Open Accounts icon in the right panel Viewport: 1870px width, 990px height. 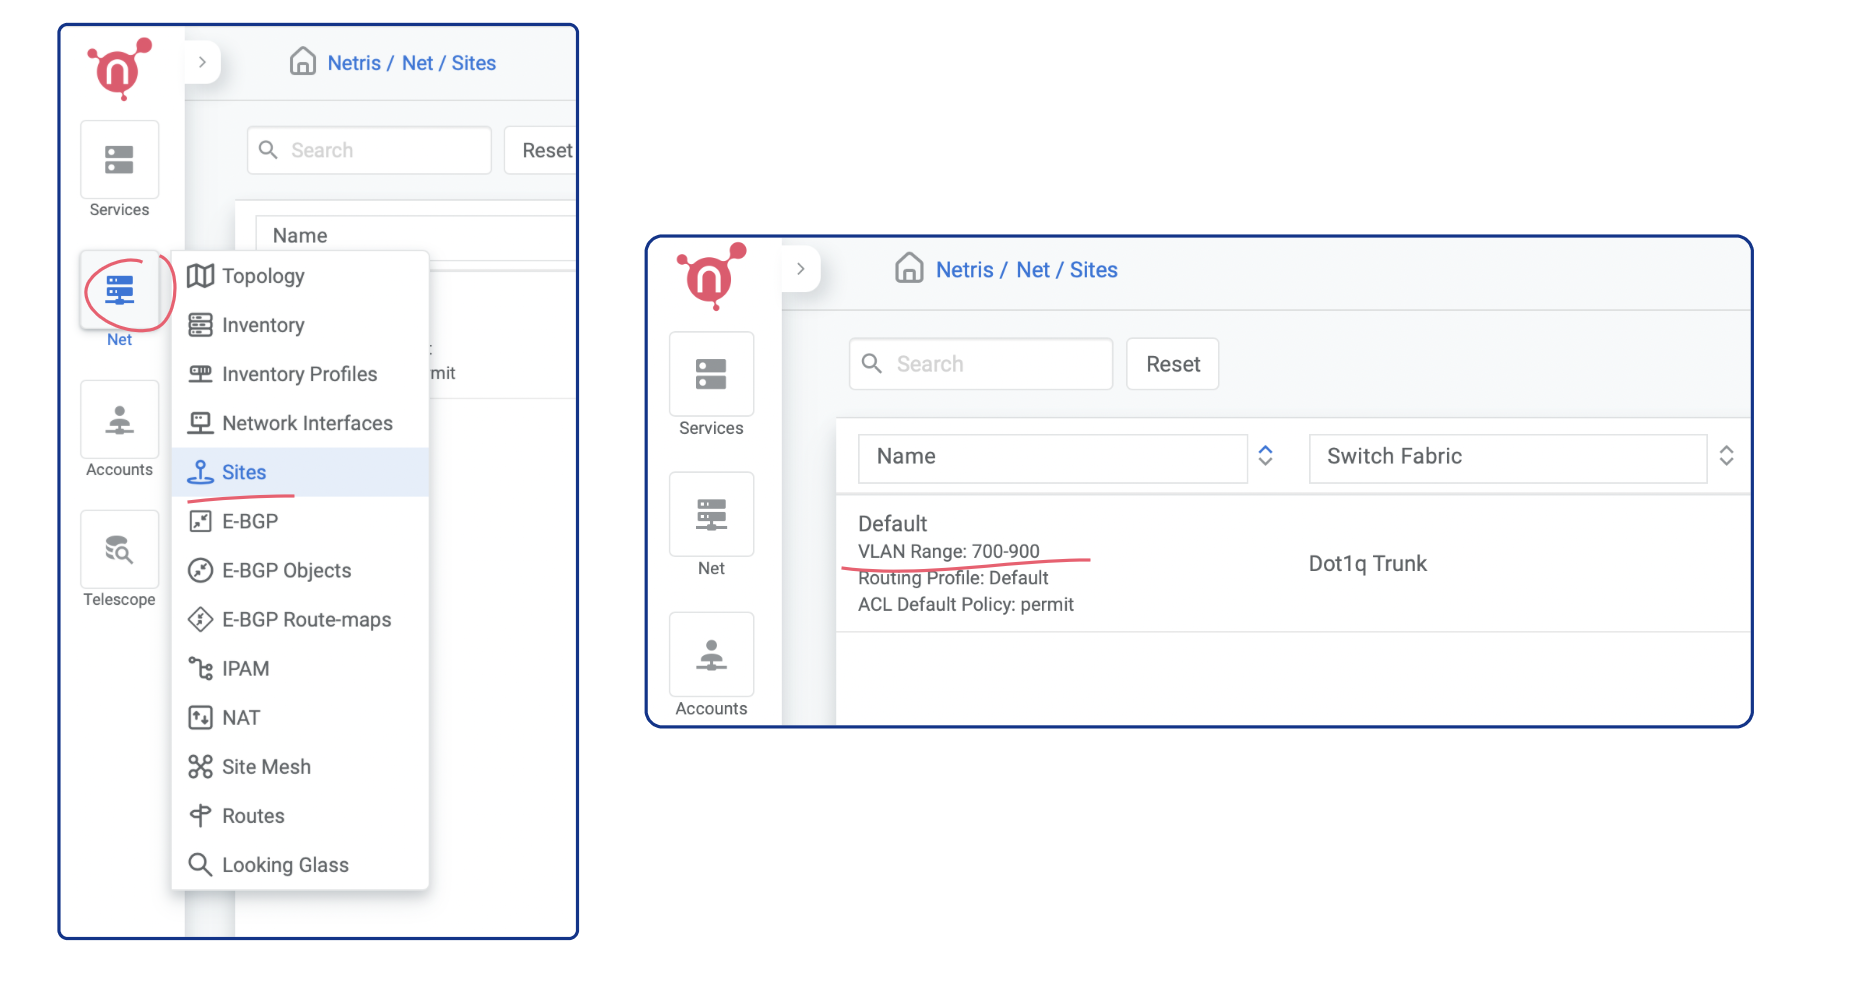tap(711, 655)
